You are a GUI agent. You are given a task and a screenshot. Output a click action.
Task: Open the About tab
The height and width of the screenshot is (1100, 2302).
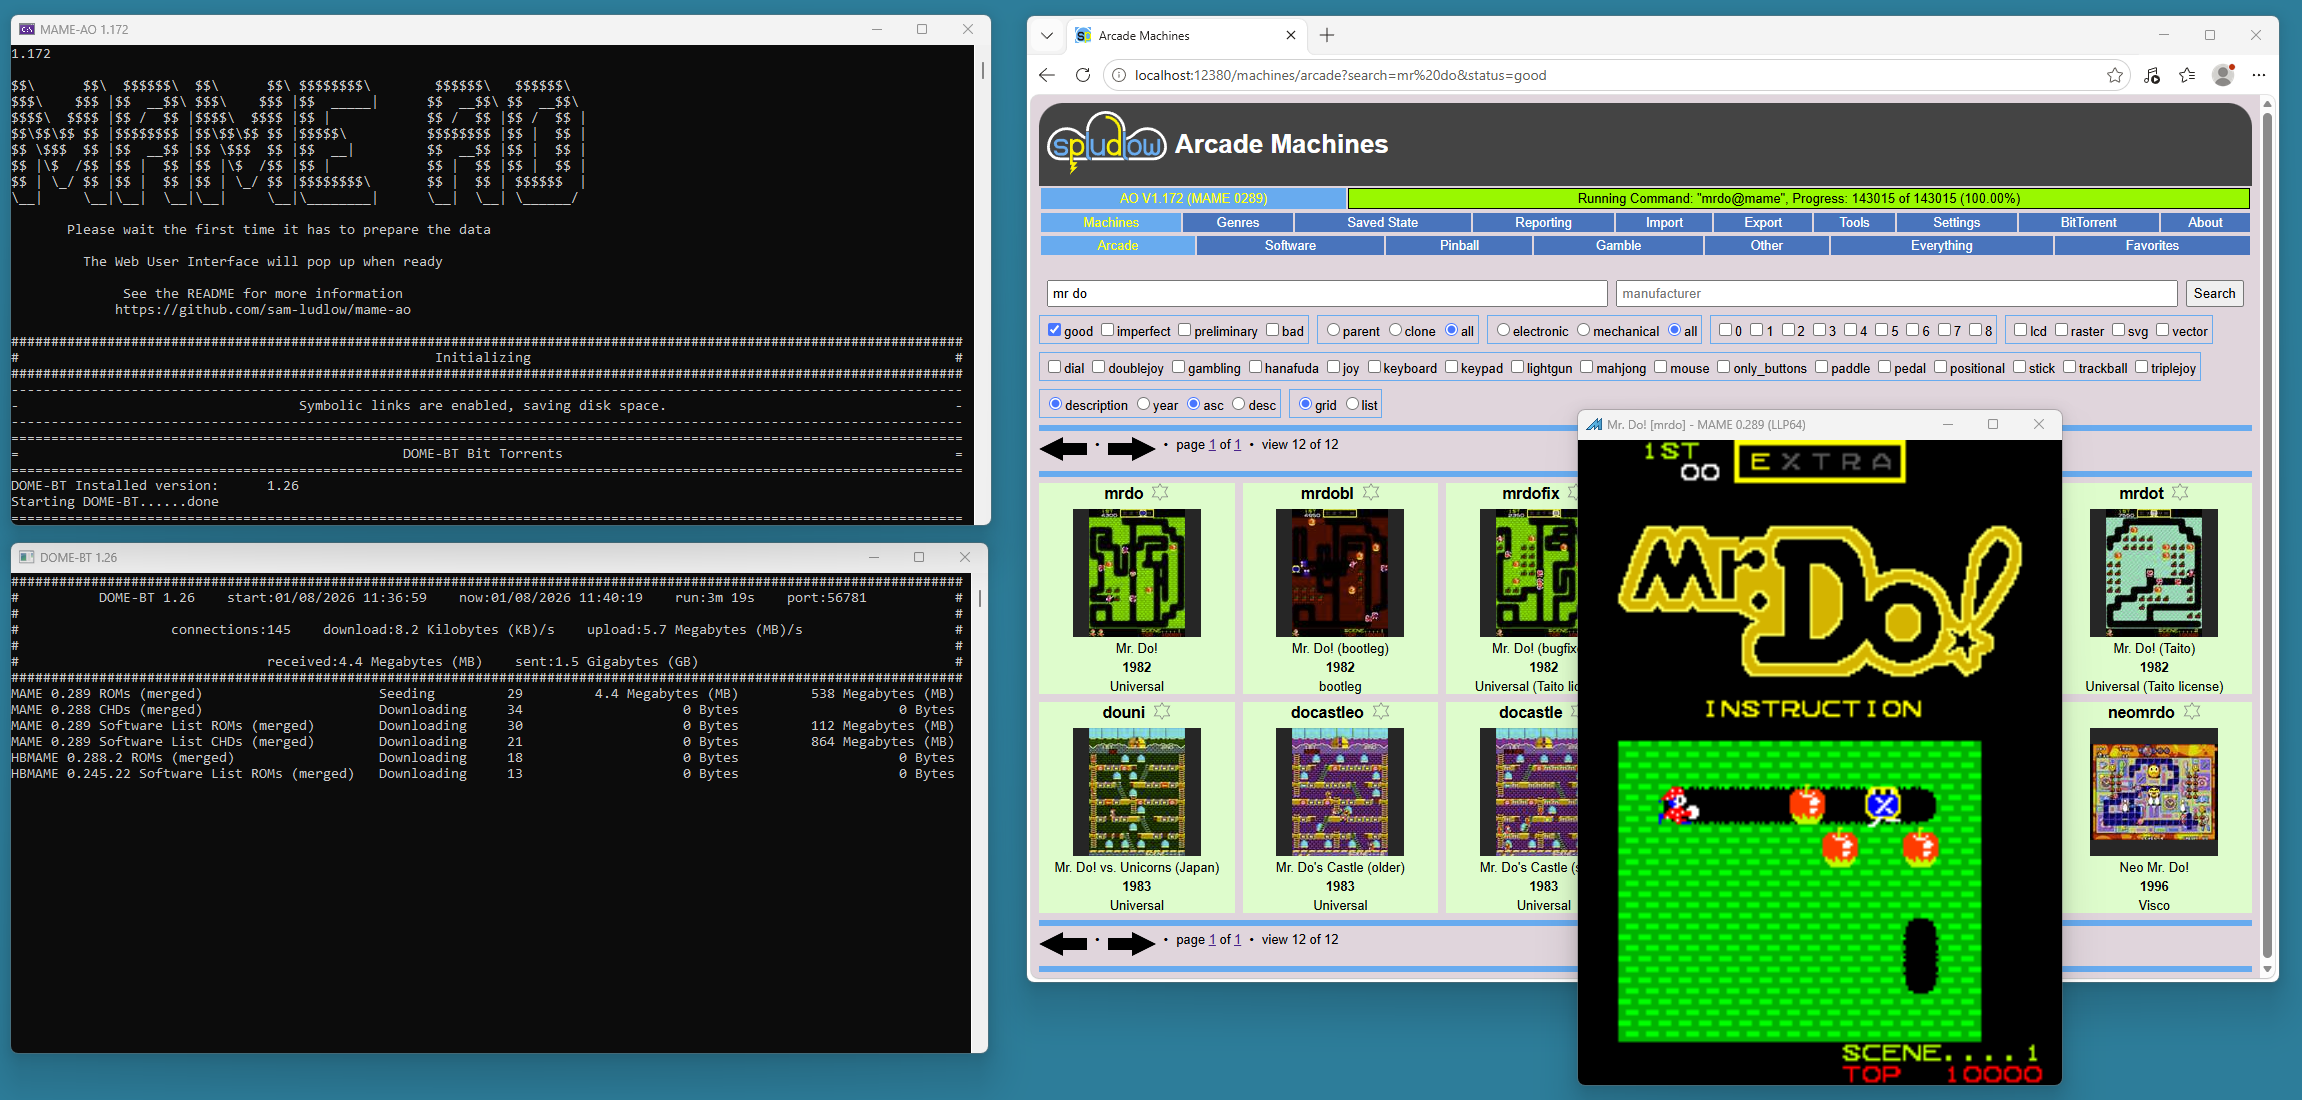coord(2205,223)
